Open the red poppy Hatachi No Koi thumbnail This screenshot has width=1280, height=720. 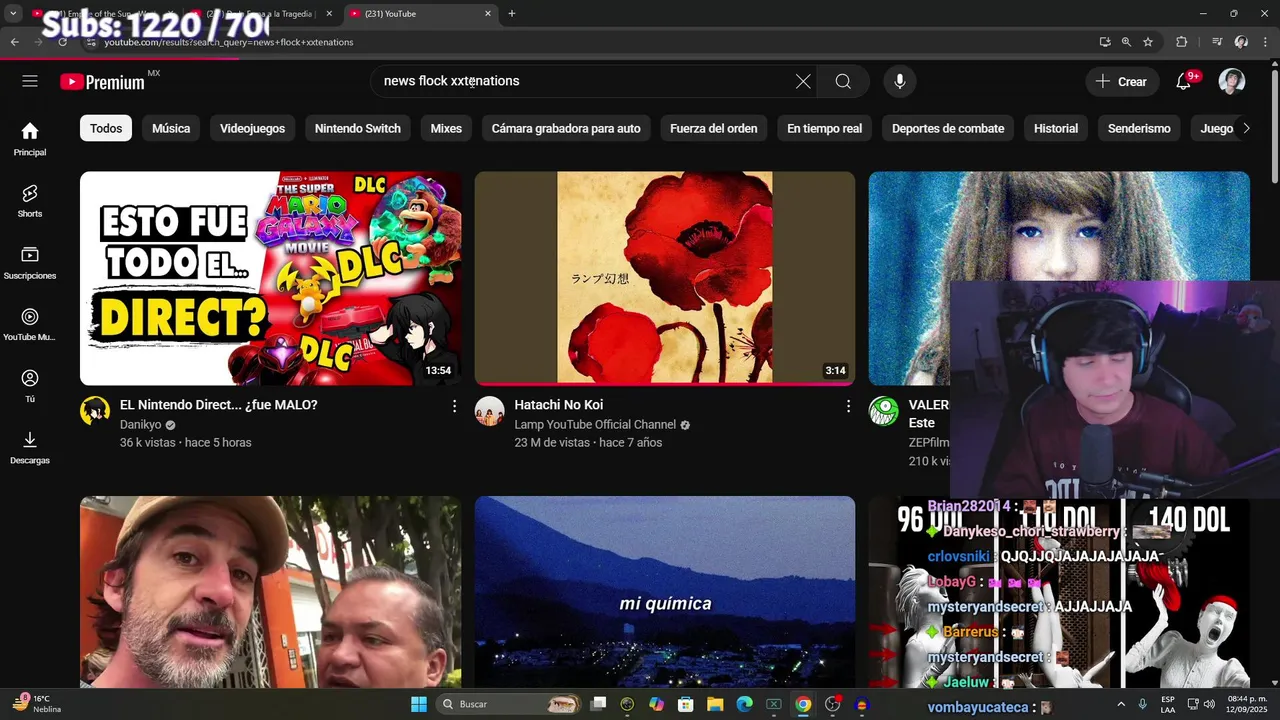(x=665, y=278)
